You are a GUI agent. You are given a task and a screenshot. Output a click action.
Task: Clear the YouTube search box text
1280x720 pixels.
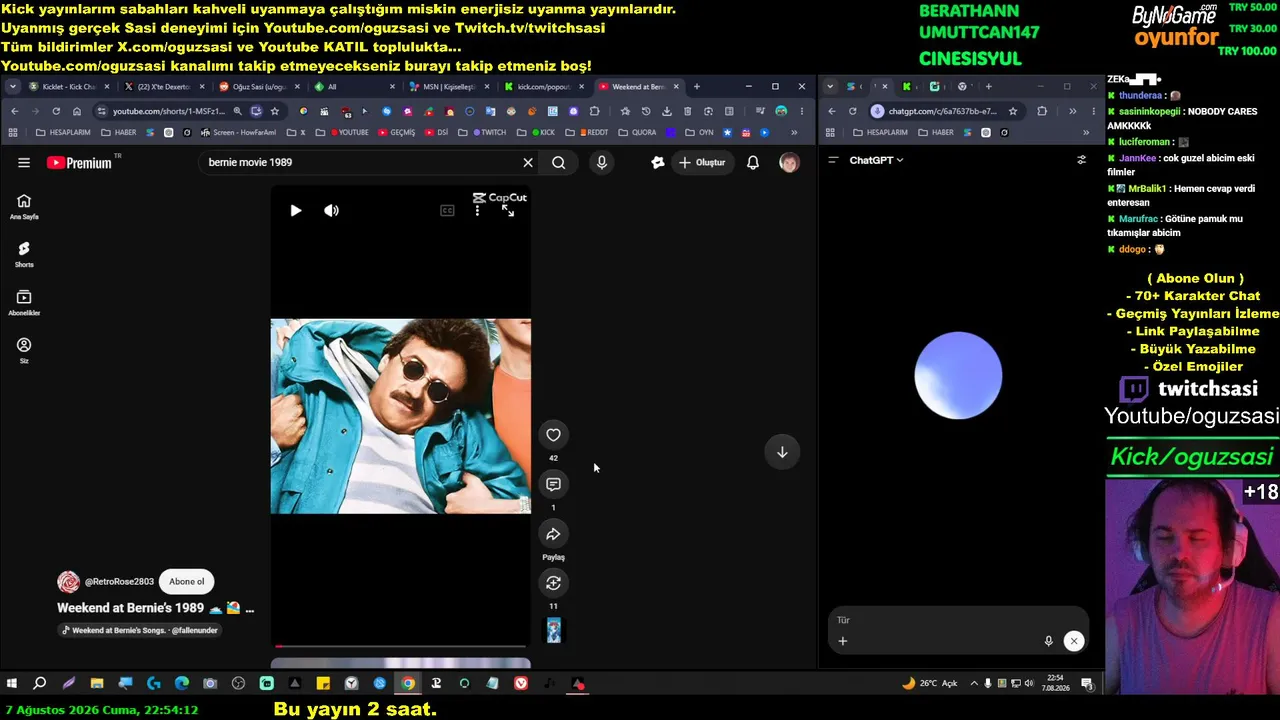coord(528,162)
